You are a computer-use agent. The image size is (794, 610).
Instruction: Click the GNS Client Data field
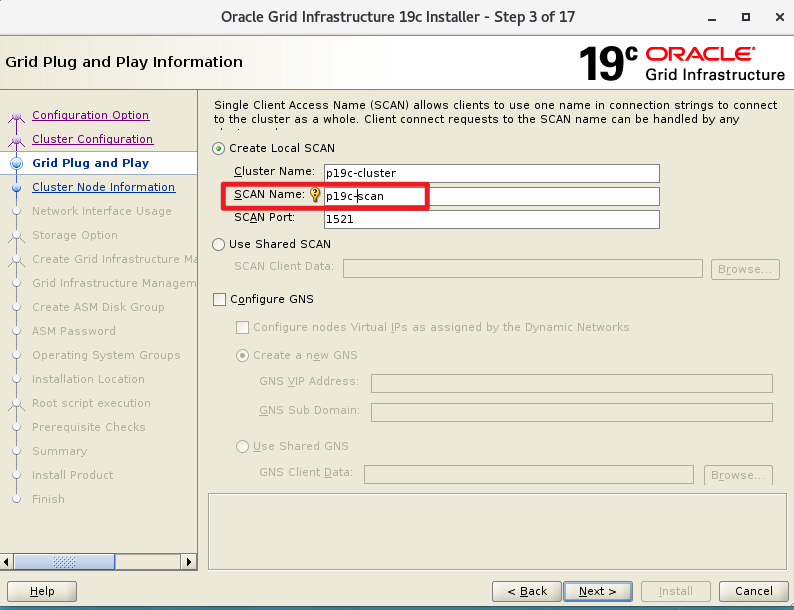click(x=529, y=474)
